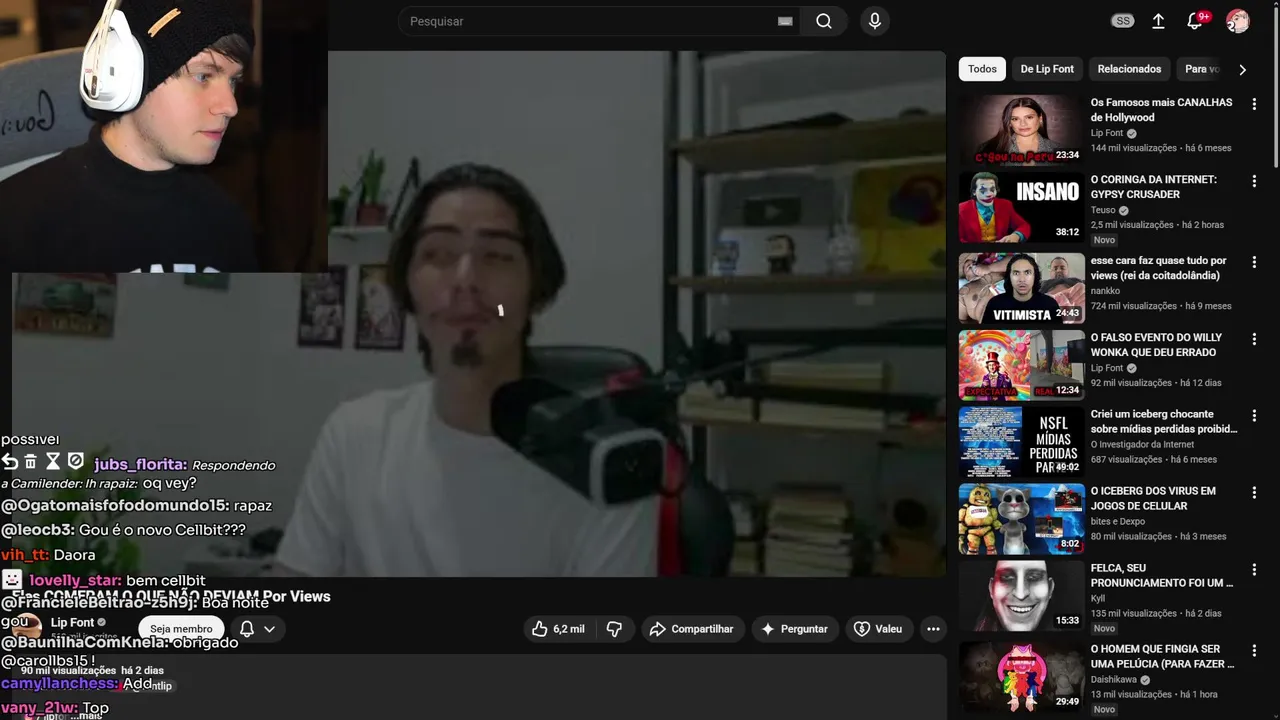Viewport: 1280px width, 720px height.
Task: Click the trash delete icon in chat overlay
Action: tap(31, 462)
